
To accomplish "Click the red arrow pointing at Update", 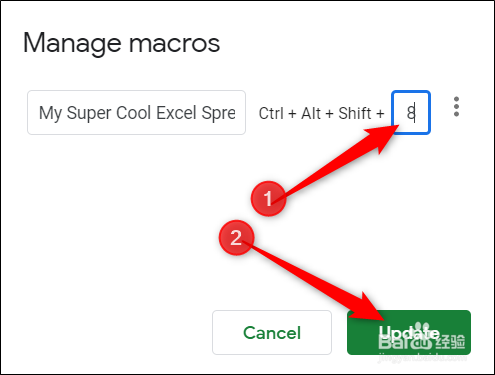I will pos(315,282).
